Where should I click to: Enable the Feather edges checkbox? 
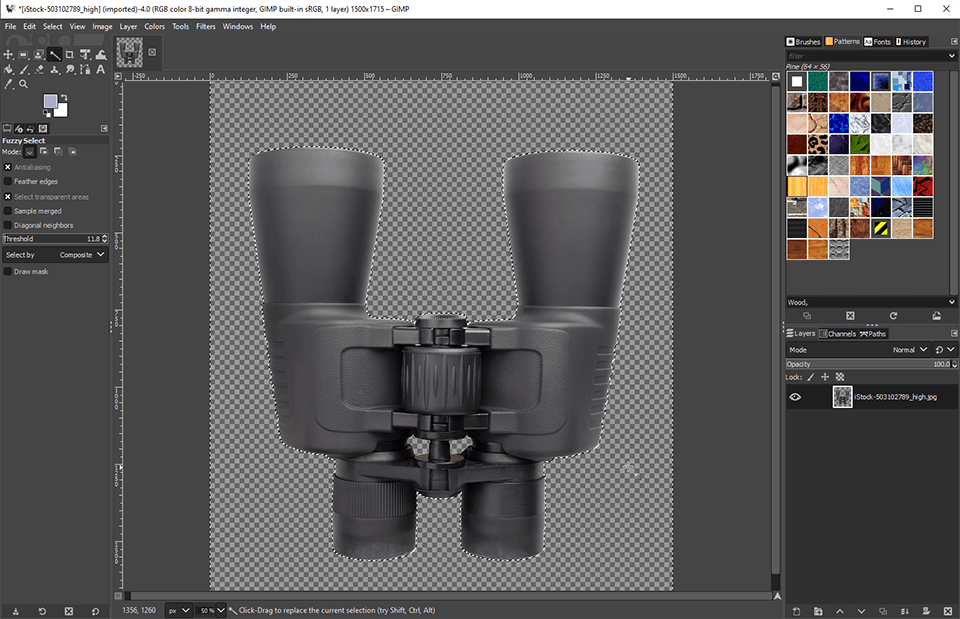tap(8, 182)
